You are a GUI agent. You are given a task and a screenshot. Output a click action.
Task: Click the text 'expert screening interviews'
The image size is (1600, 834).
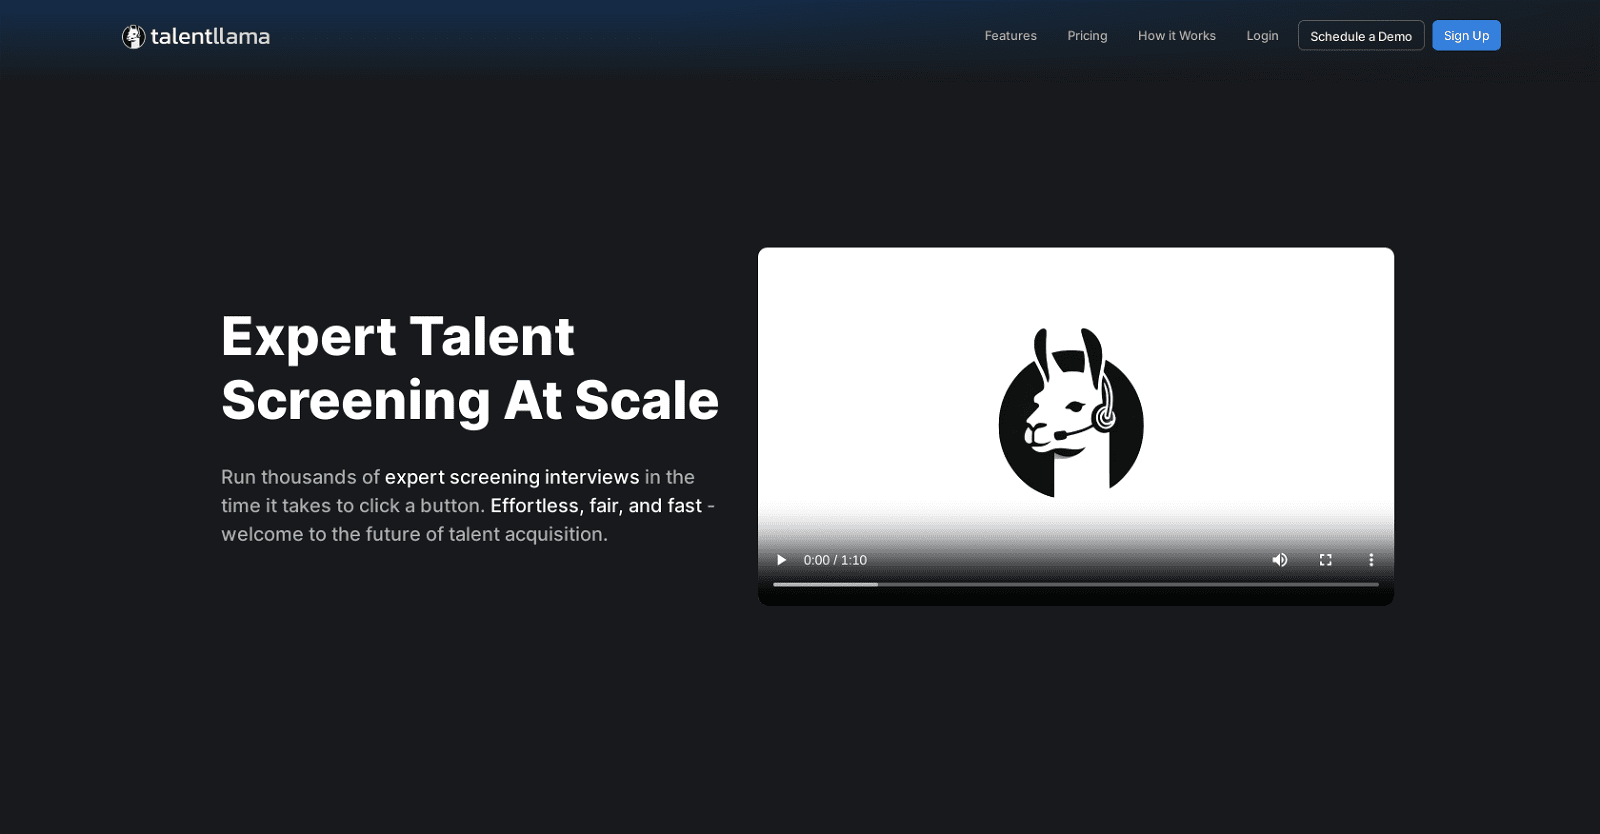[x=512, y=477]
